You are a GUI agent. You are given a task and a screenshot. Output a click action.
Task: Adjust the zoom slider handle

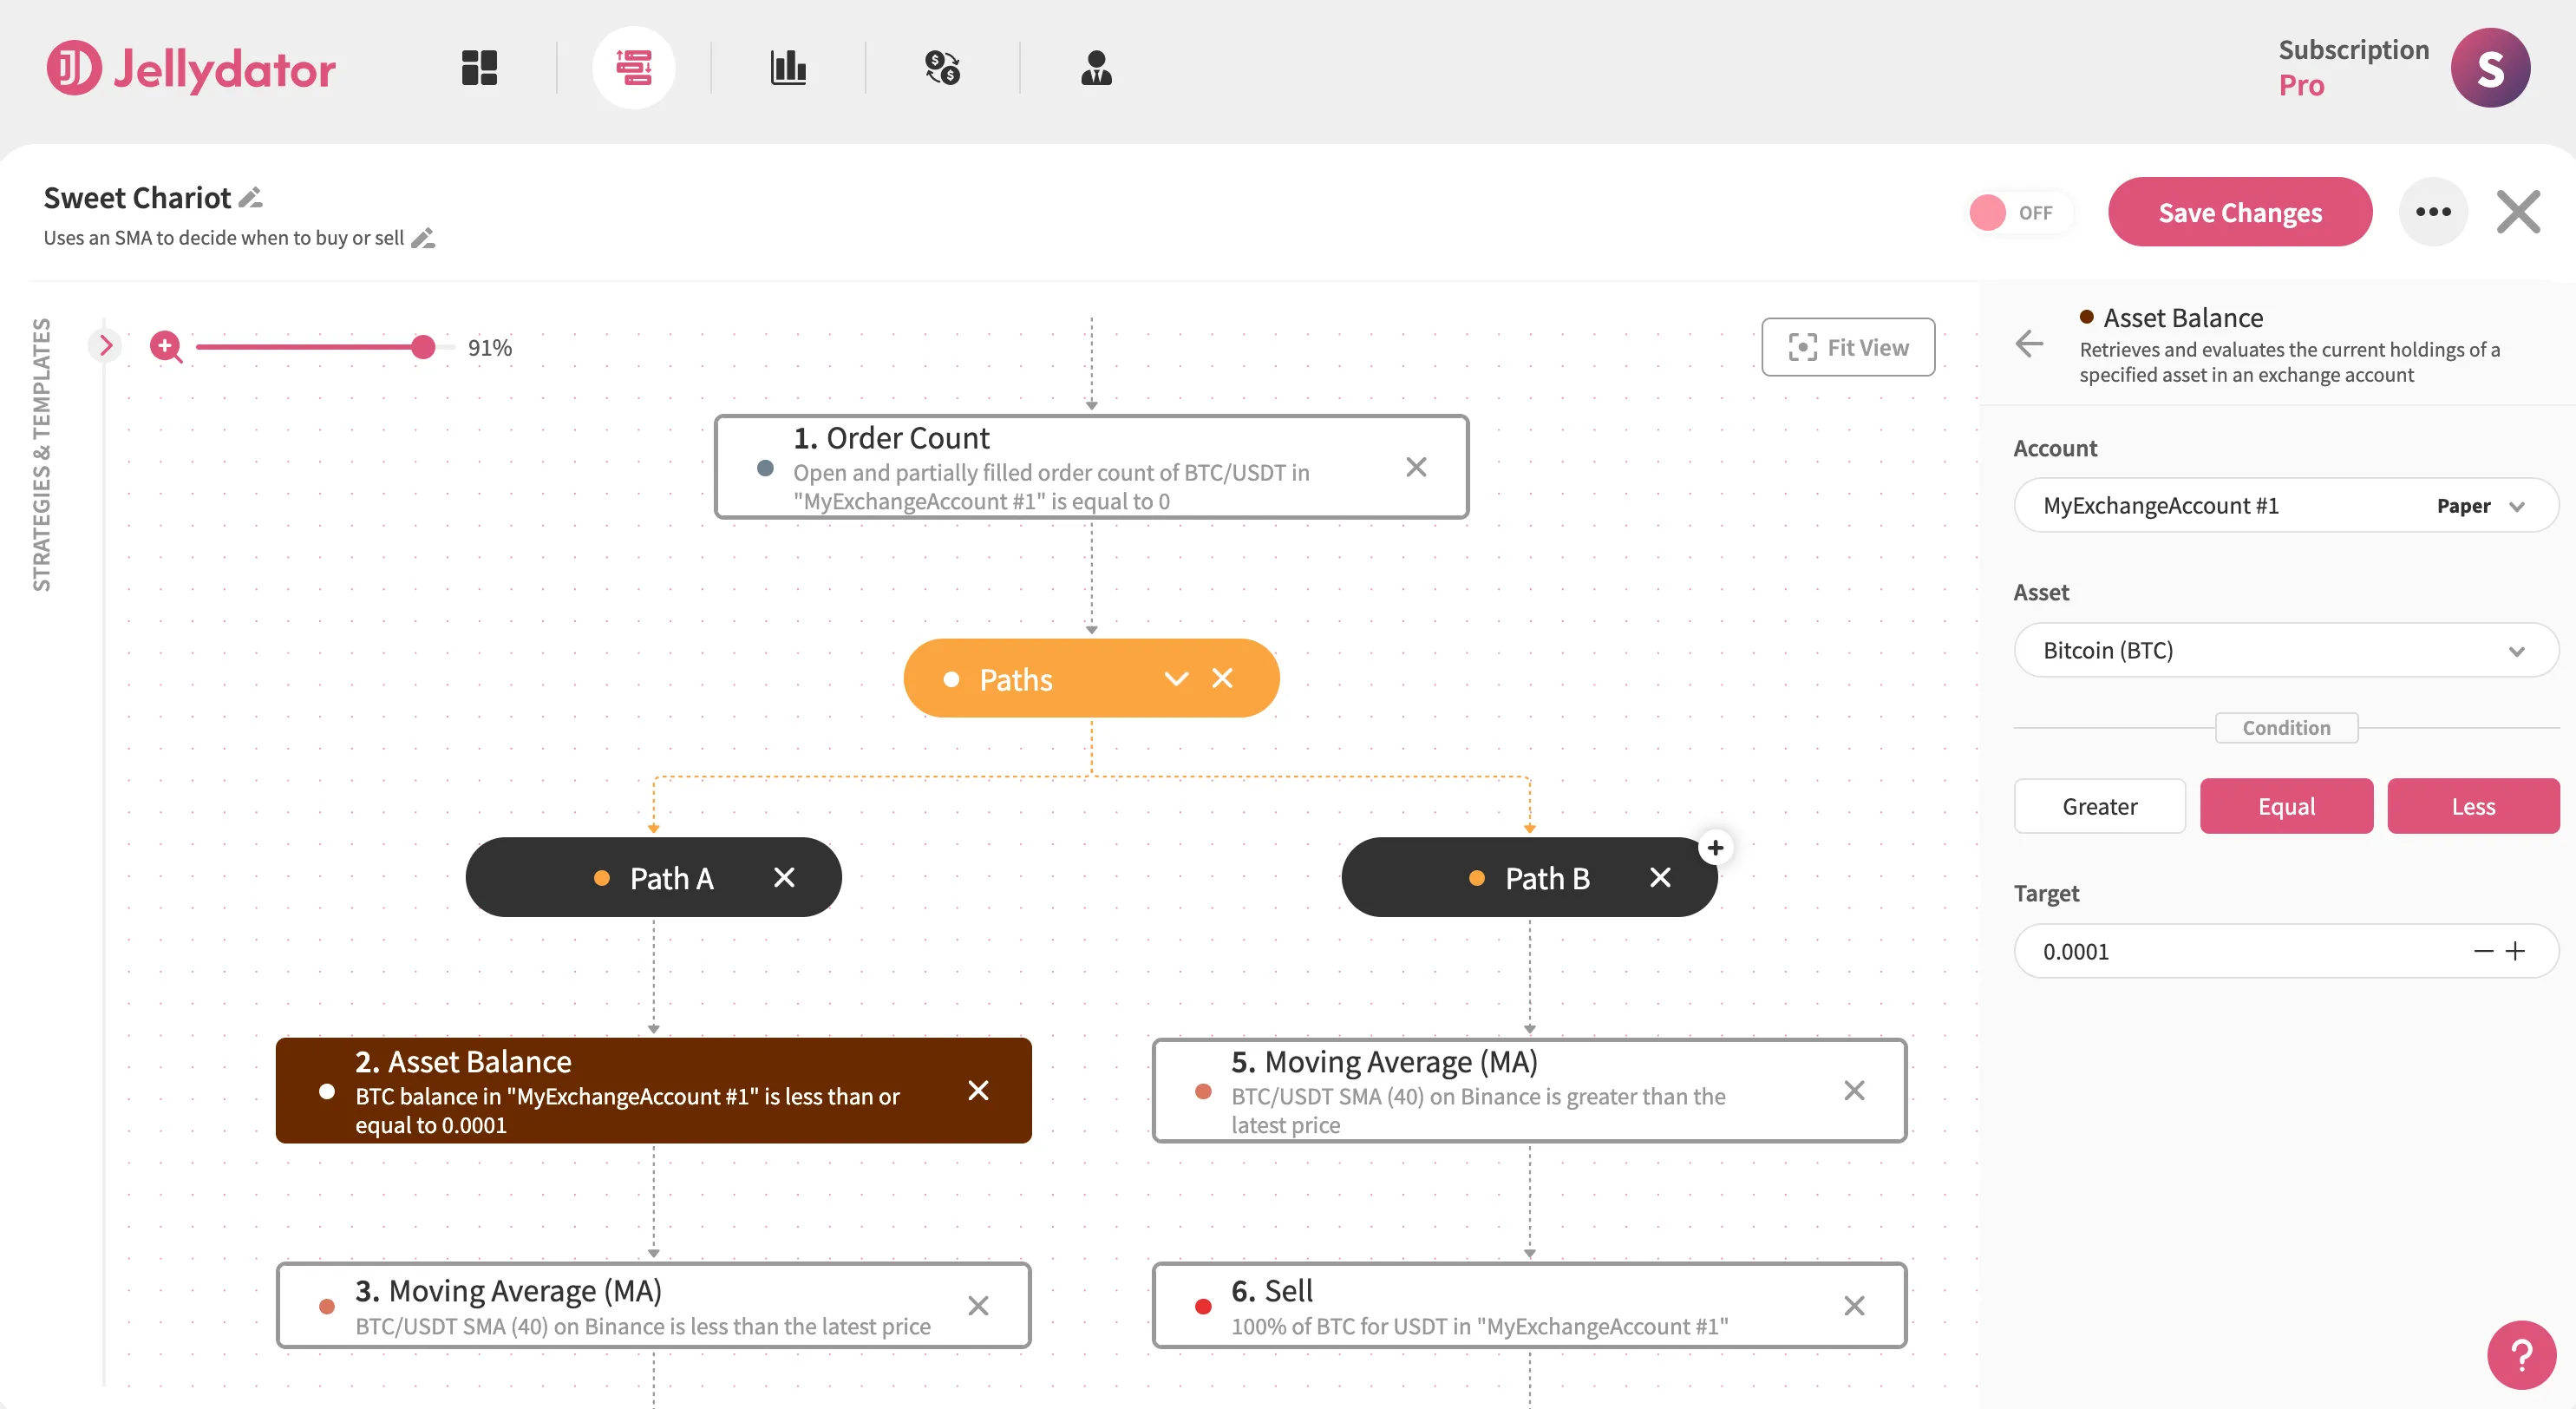point(423,347)
